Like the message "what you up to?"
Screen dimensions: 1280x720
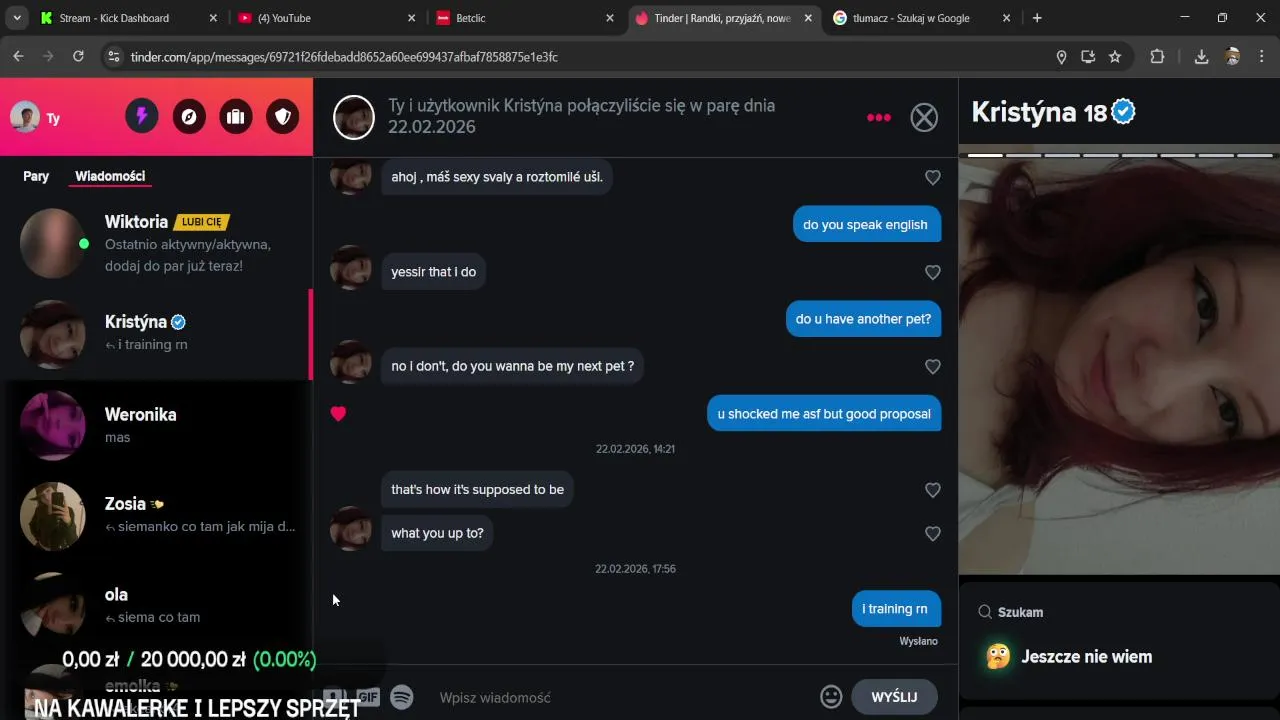(933, 534)
